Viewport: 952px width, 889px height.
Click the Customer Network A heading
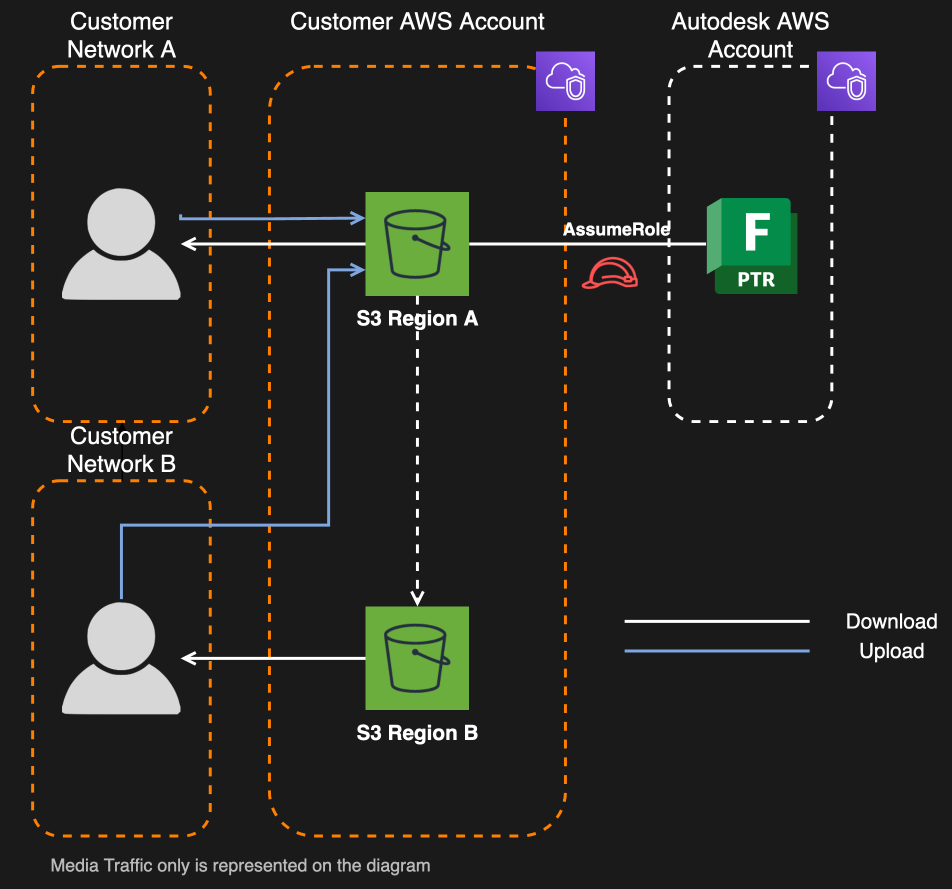click(120, 34)
